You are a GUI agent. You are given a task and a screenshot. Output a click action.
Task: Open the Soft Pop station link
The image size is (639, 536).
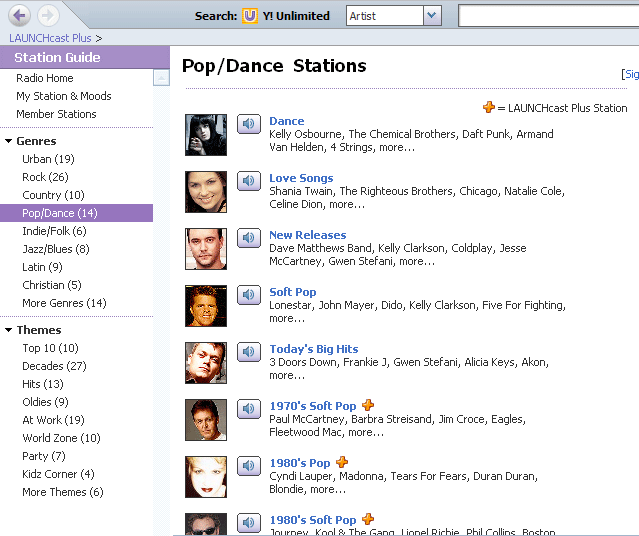click(x=293, y=292)
